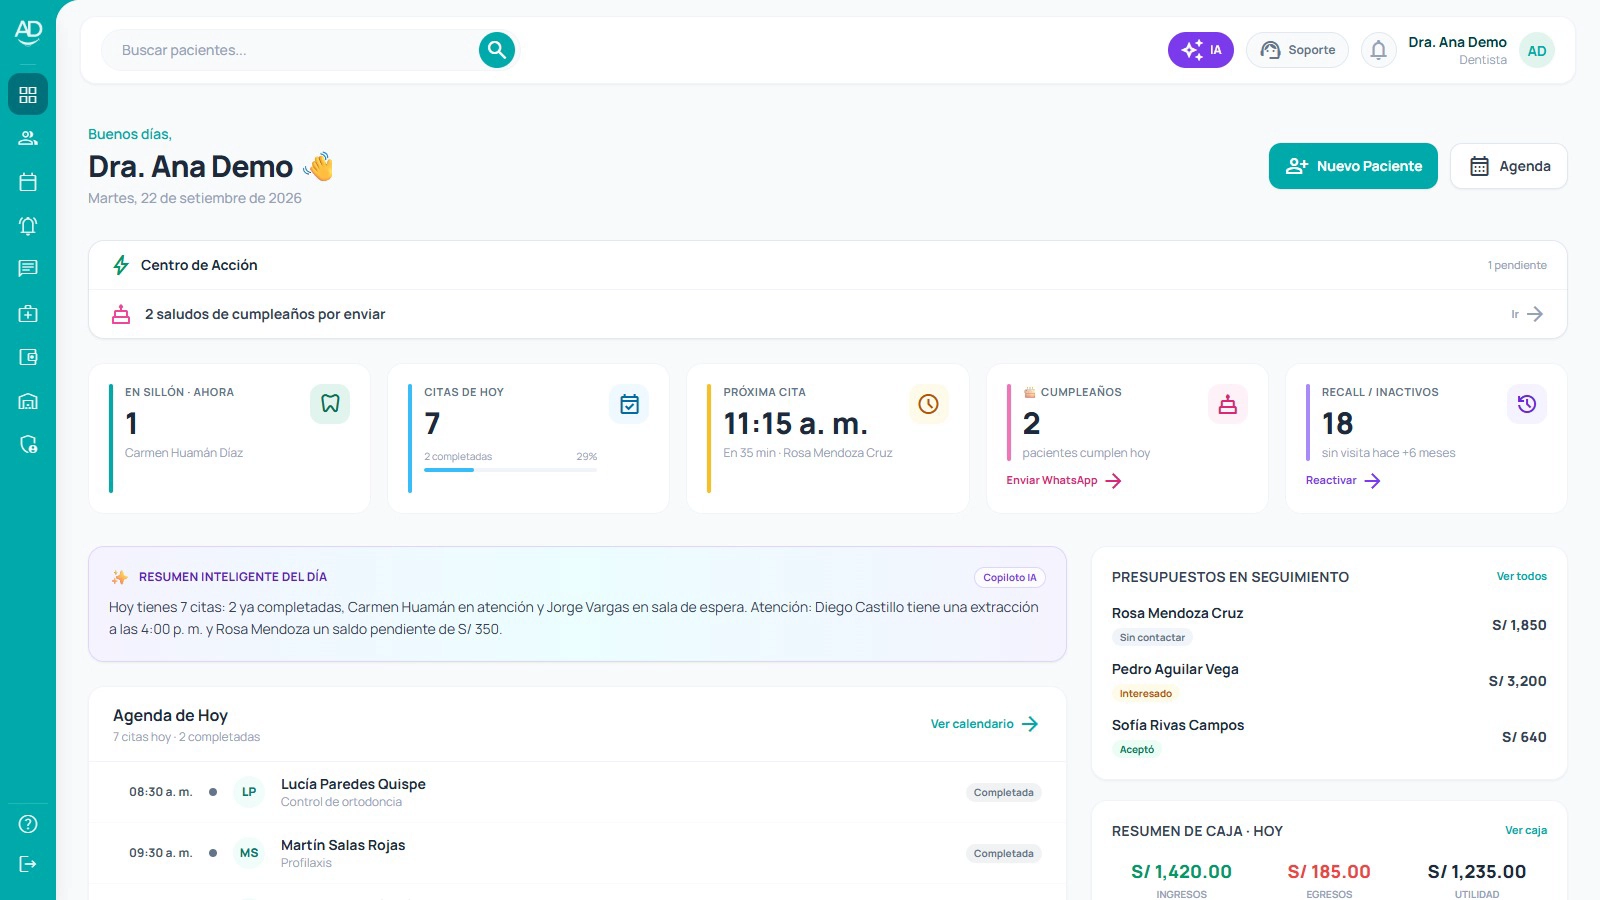The width and height of the screenshot is (1600, 900).
Task: Click the history icon on Recall card
Action: [x=1527, y=404]
